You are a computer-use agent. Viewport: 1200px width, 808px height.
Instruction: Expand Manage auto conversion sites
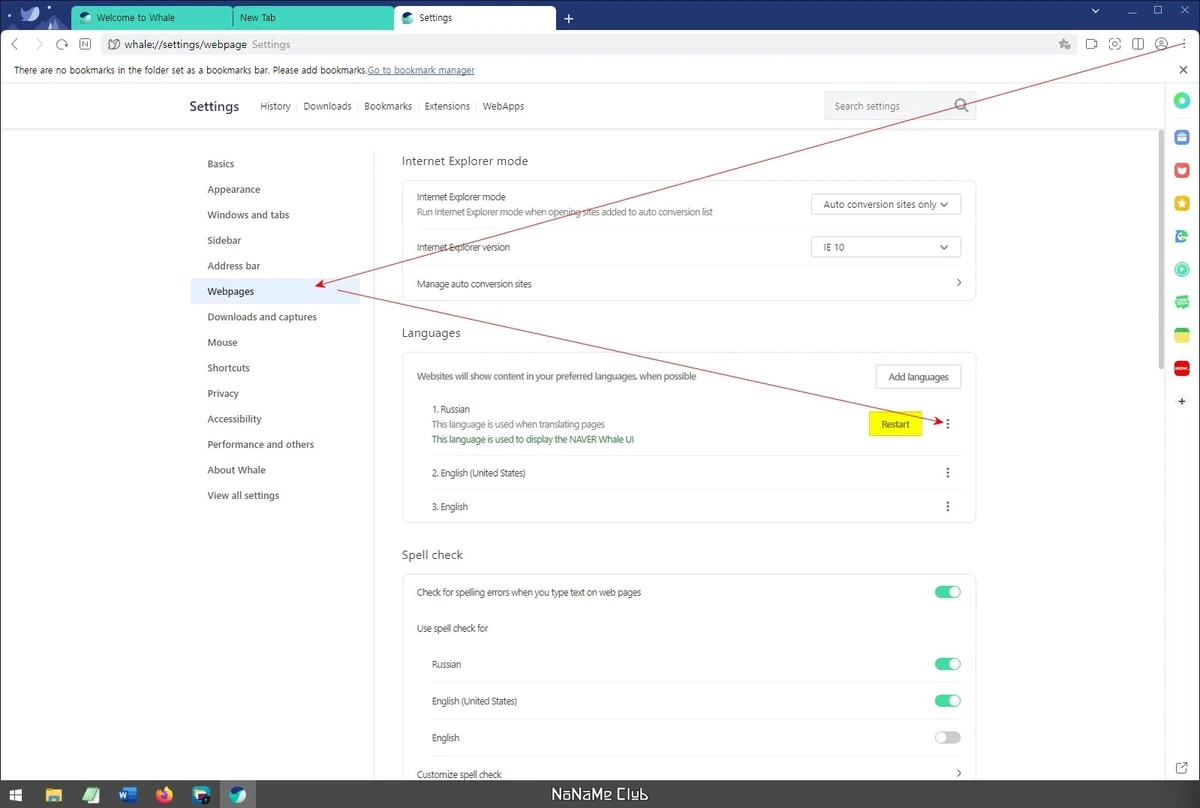tap(688, 284)
